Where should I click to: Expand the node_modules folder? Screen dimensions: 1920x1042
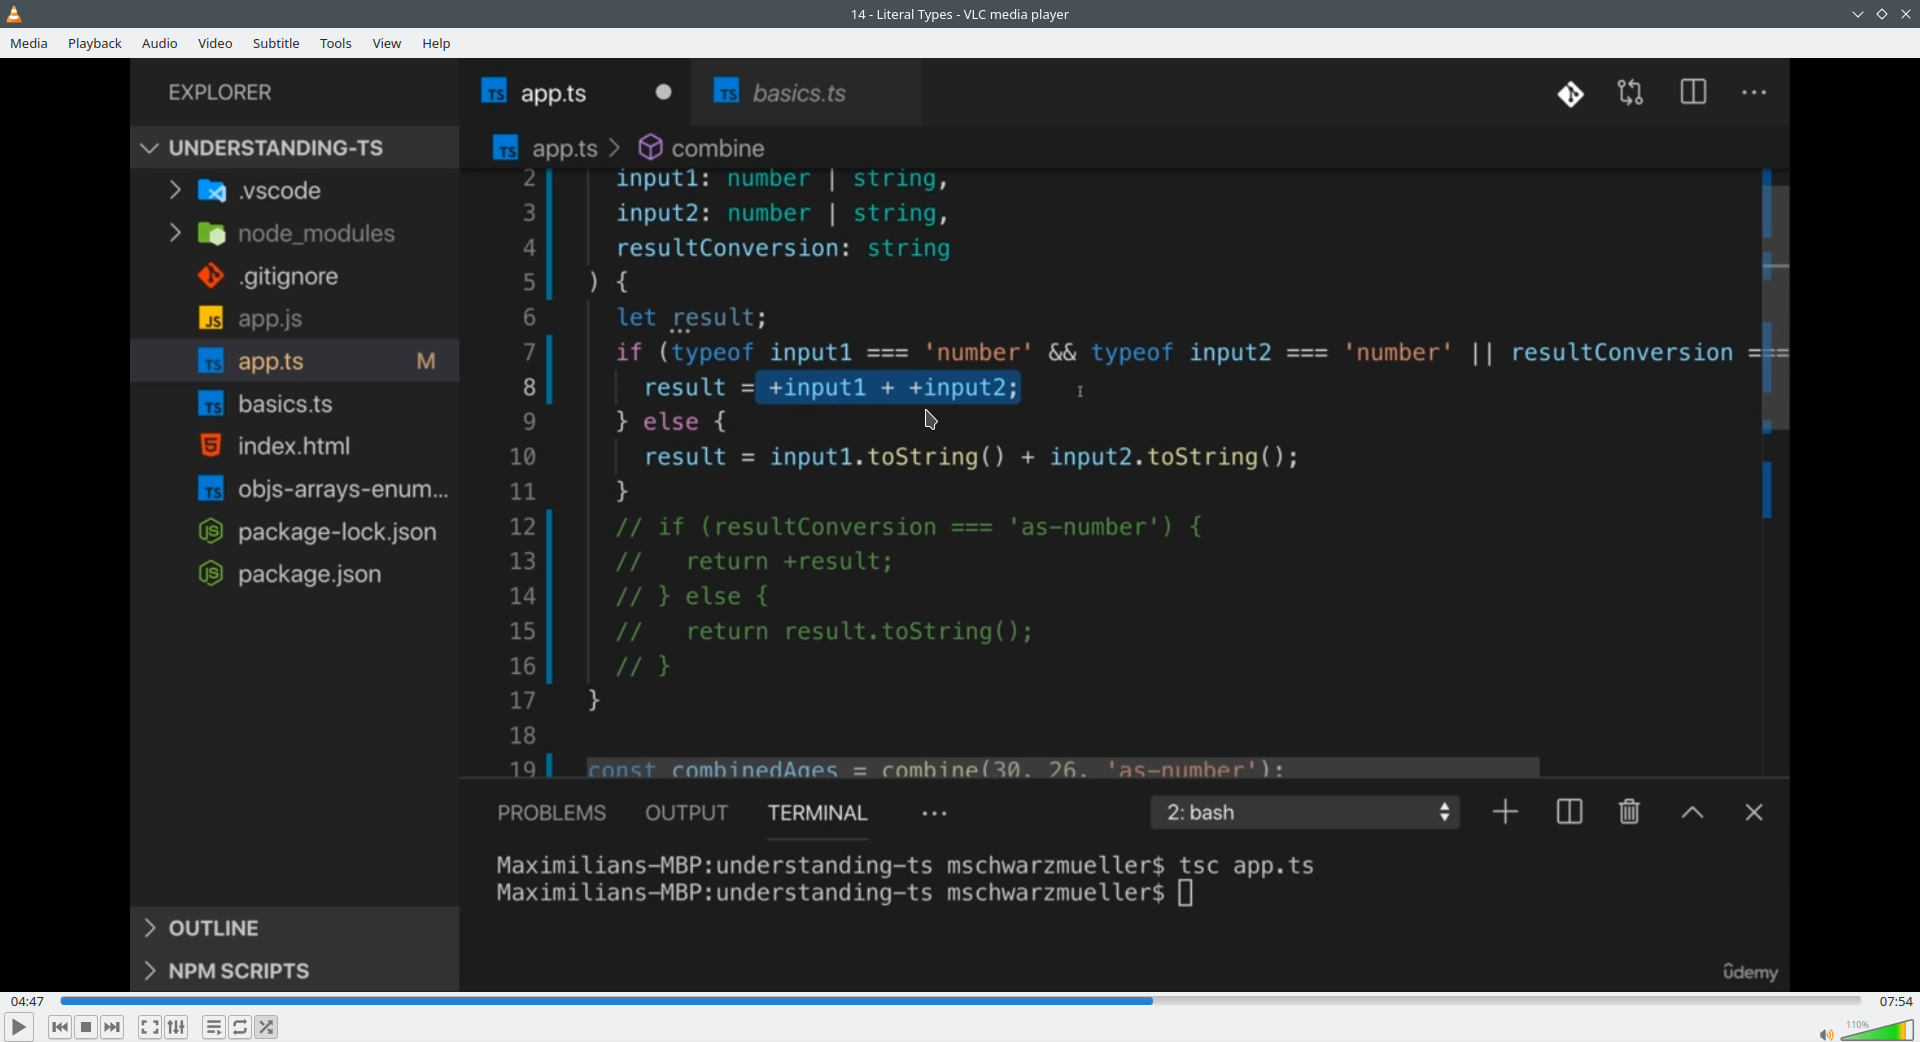(295, 233)
